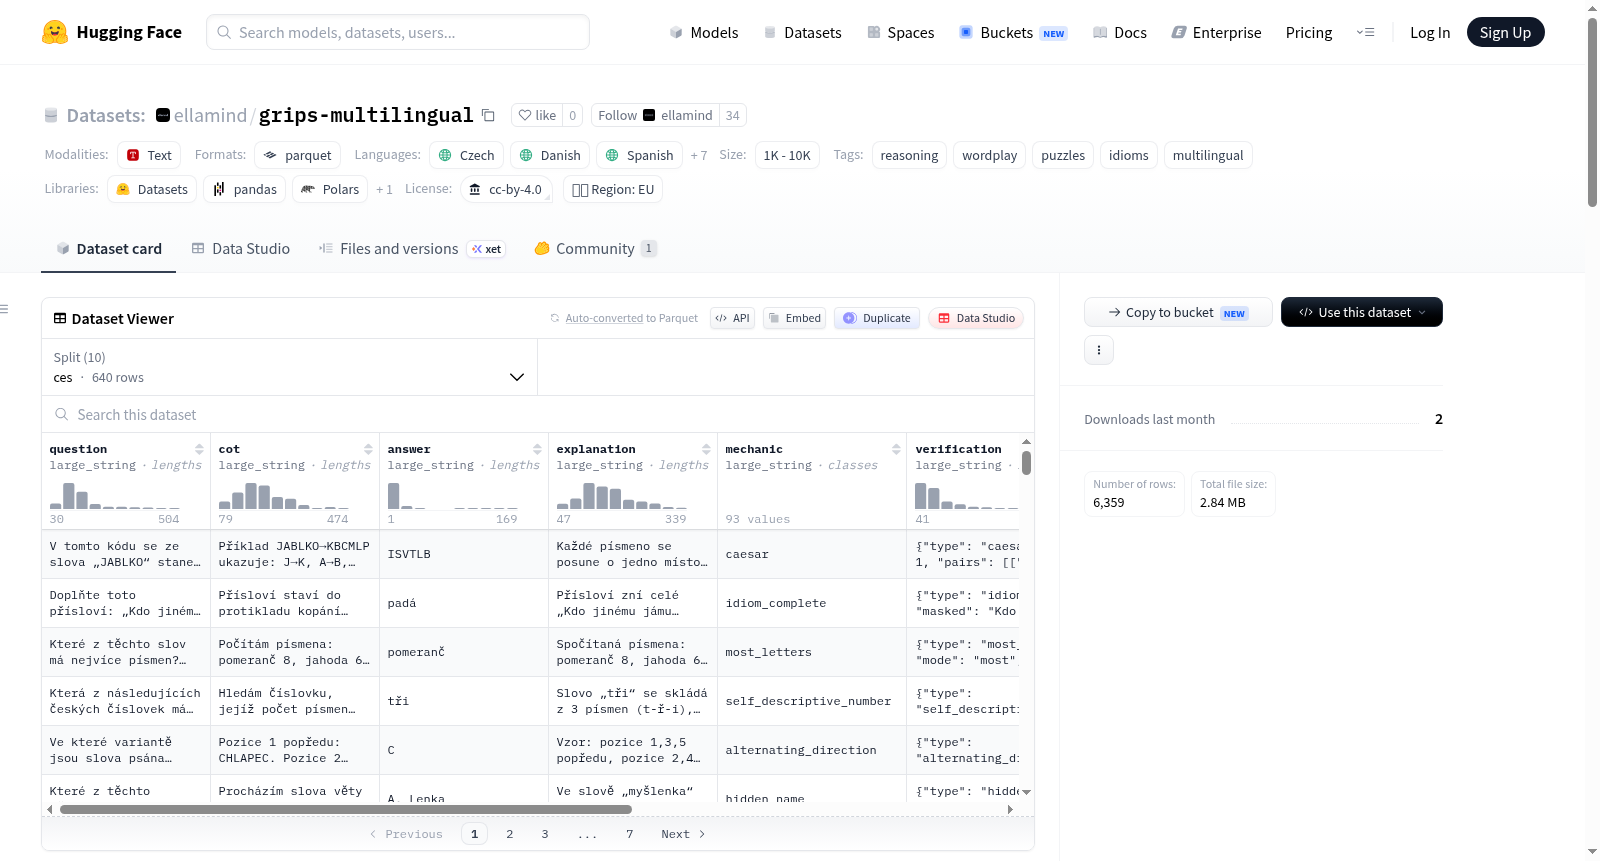This screenshot has width=1600, height=861.
Task: Focus the main search models field
Action: (398, 32)
